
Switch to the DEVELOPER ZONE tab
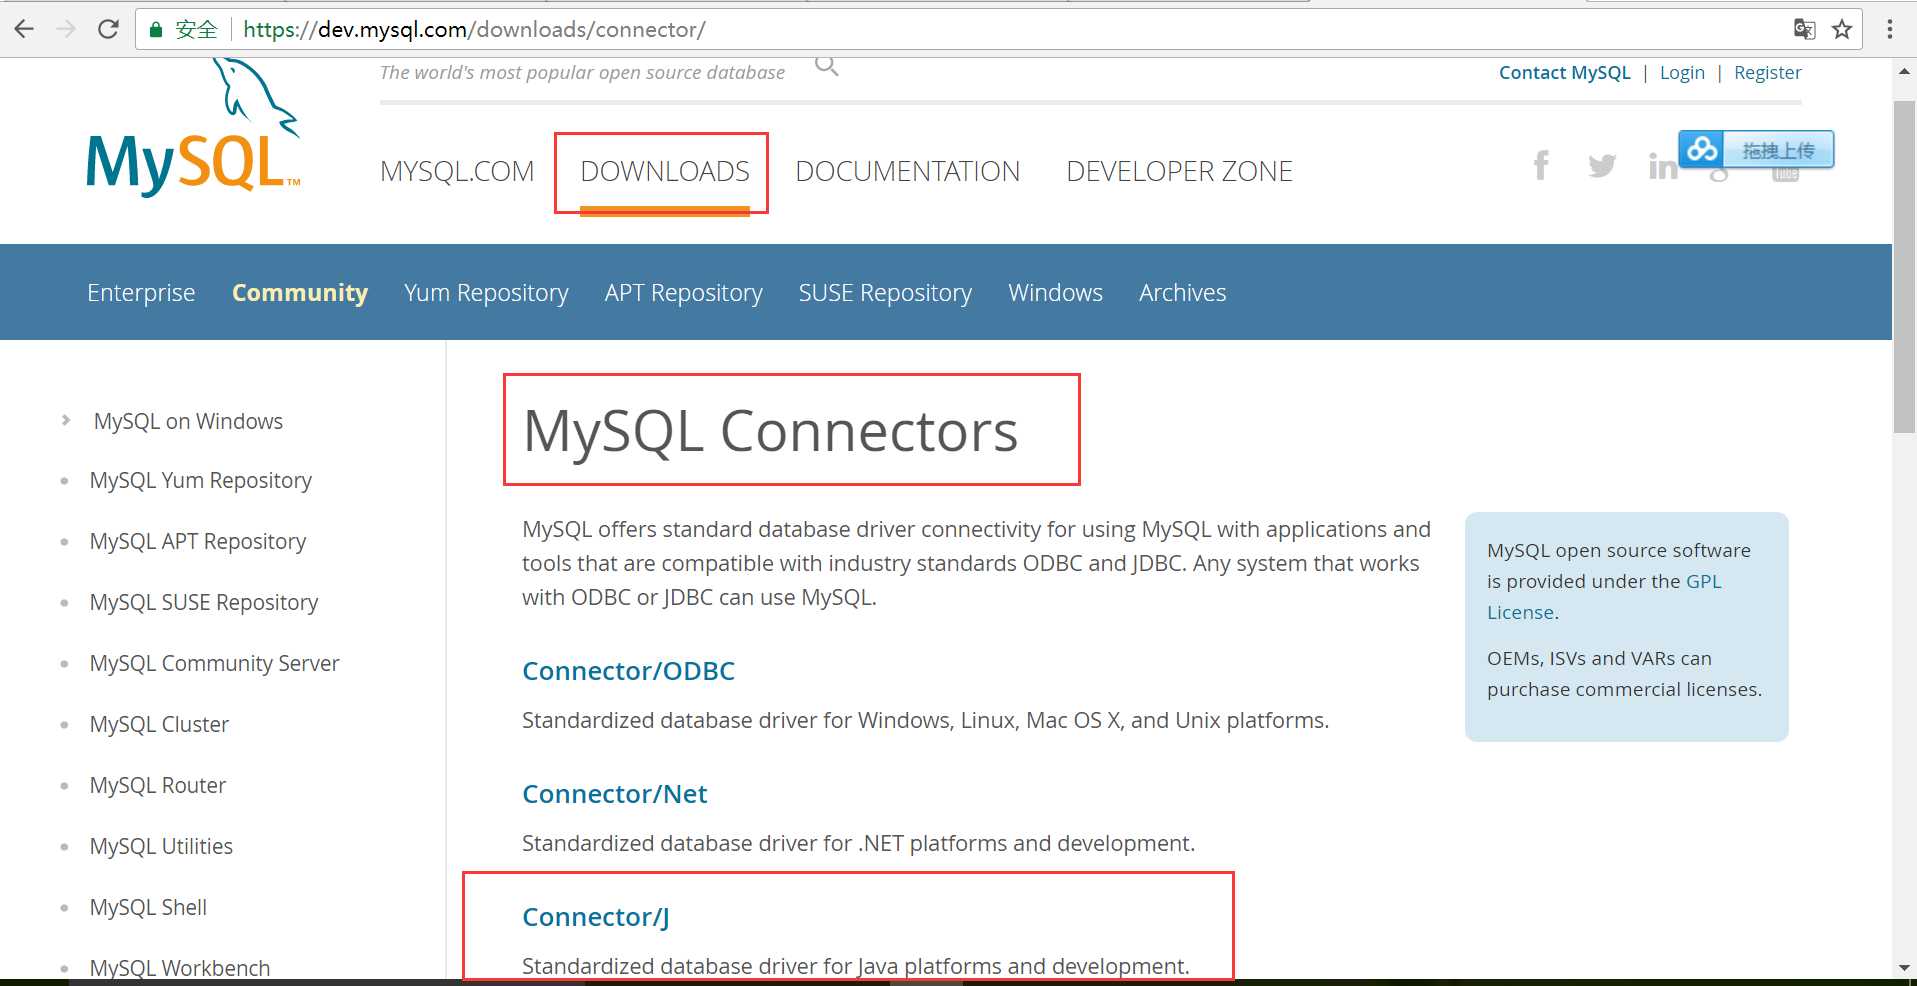pos(1179,171)
